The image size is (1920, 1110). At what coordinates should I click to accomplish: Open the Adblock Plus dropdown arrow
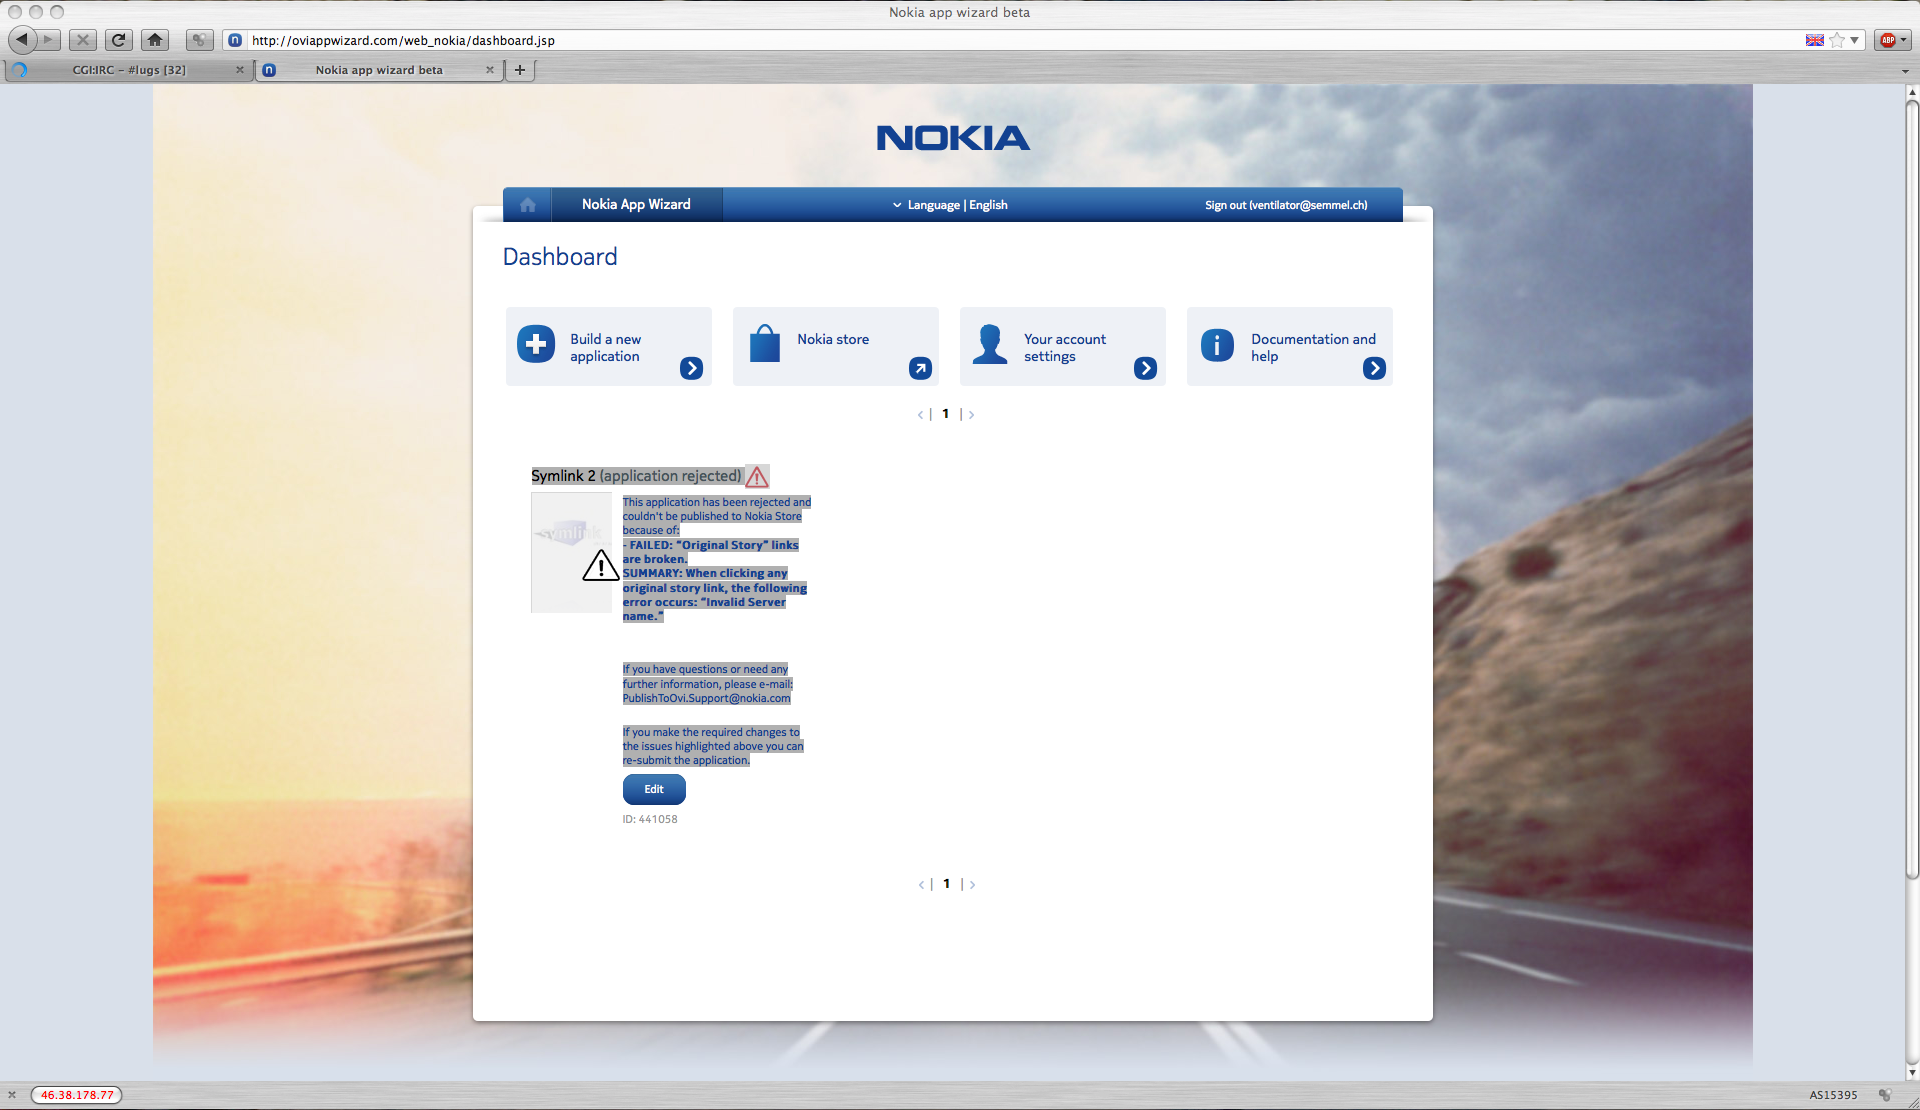pos(1903,40)
